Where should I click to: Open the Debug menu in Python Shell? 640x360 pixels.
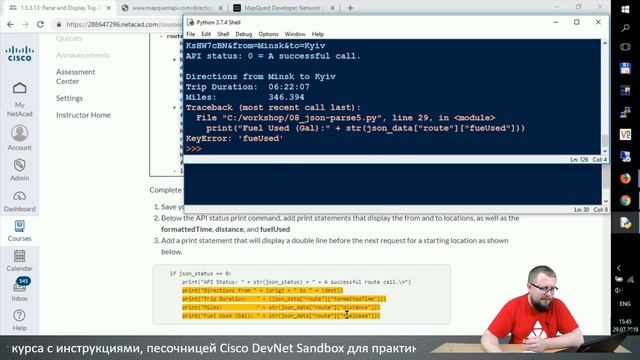[x=244, y=34]
